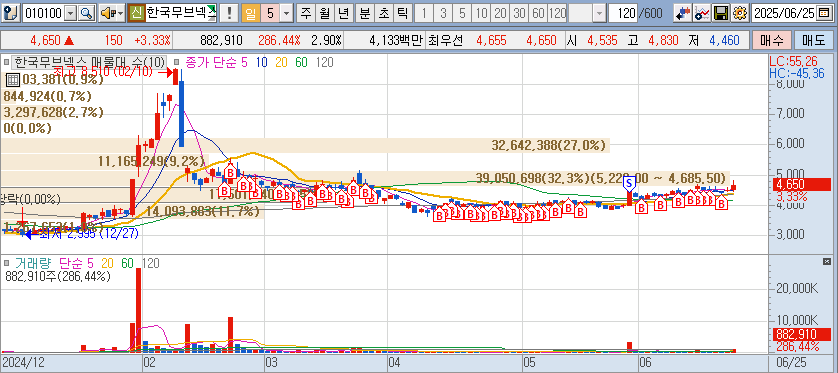
Task: Click the current price 4,650 with up arrow
Action: [x=52, y=40]
